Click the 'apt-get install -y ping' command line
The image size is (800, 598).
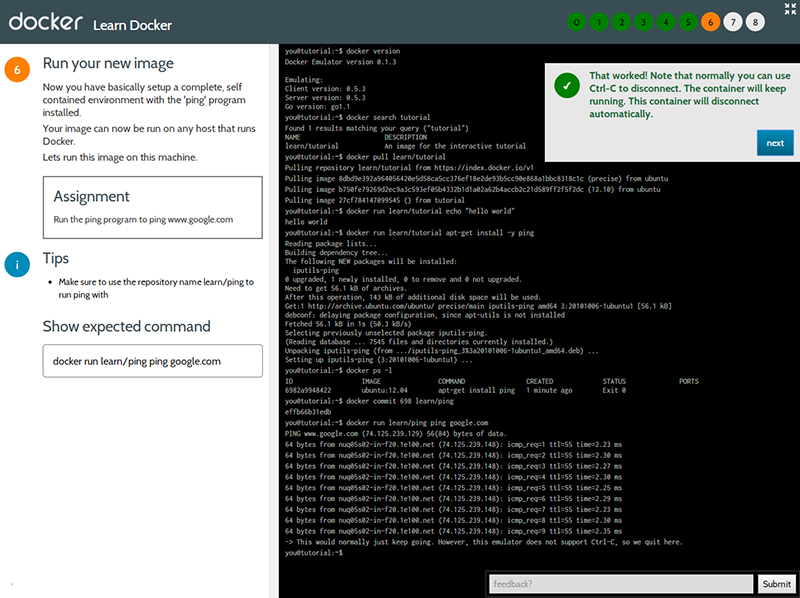click(409, 233)
